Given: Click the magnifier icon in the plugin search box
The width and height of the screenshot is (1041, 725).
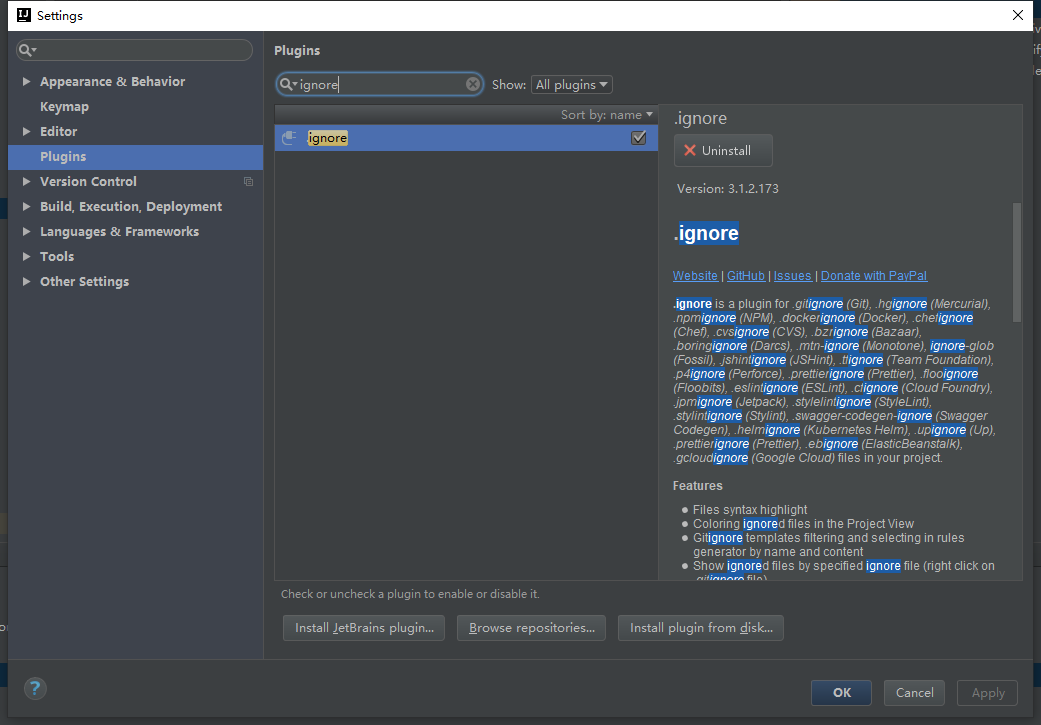Looking at the screenshot, I should point(287,84).
